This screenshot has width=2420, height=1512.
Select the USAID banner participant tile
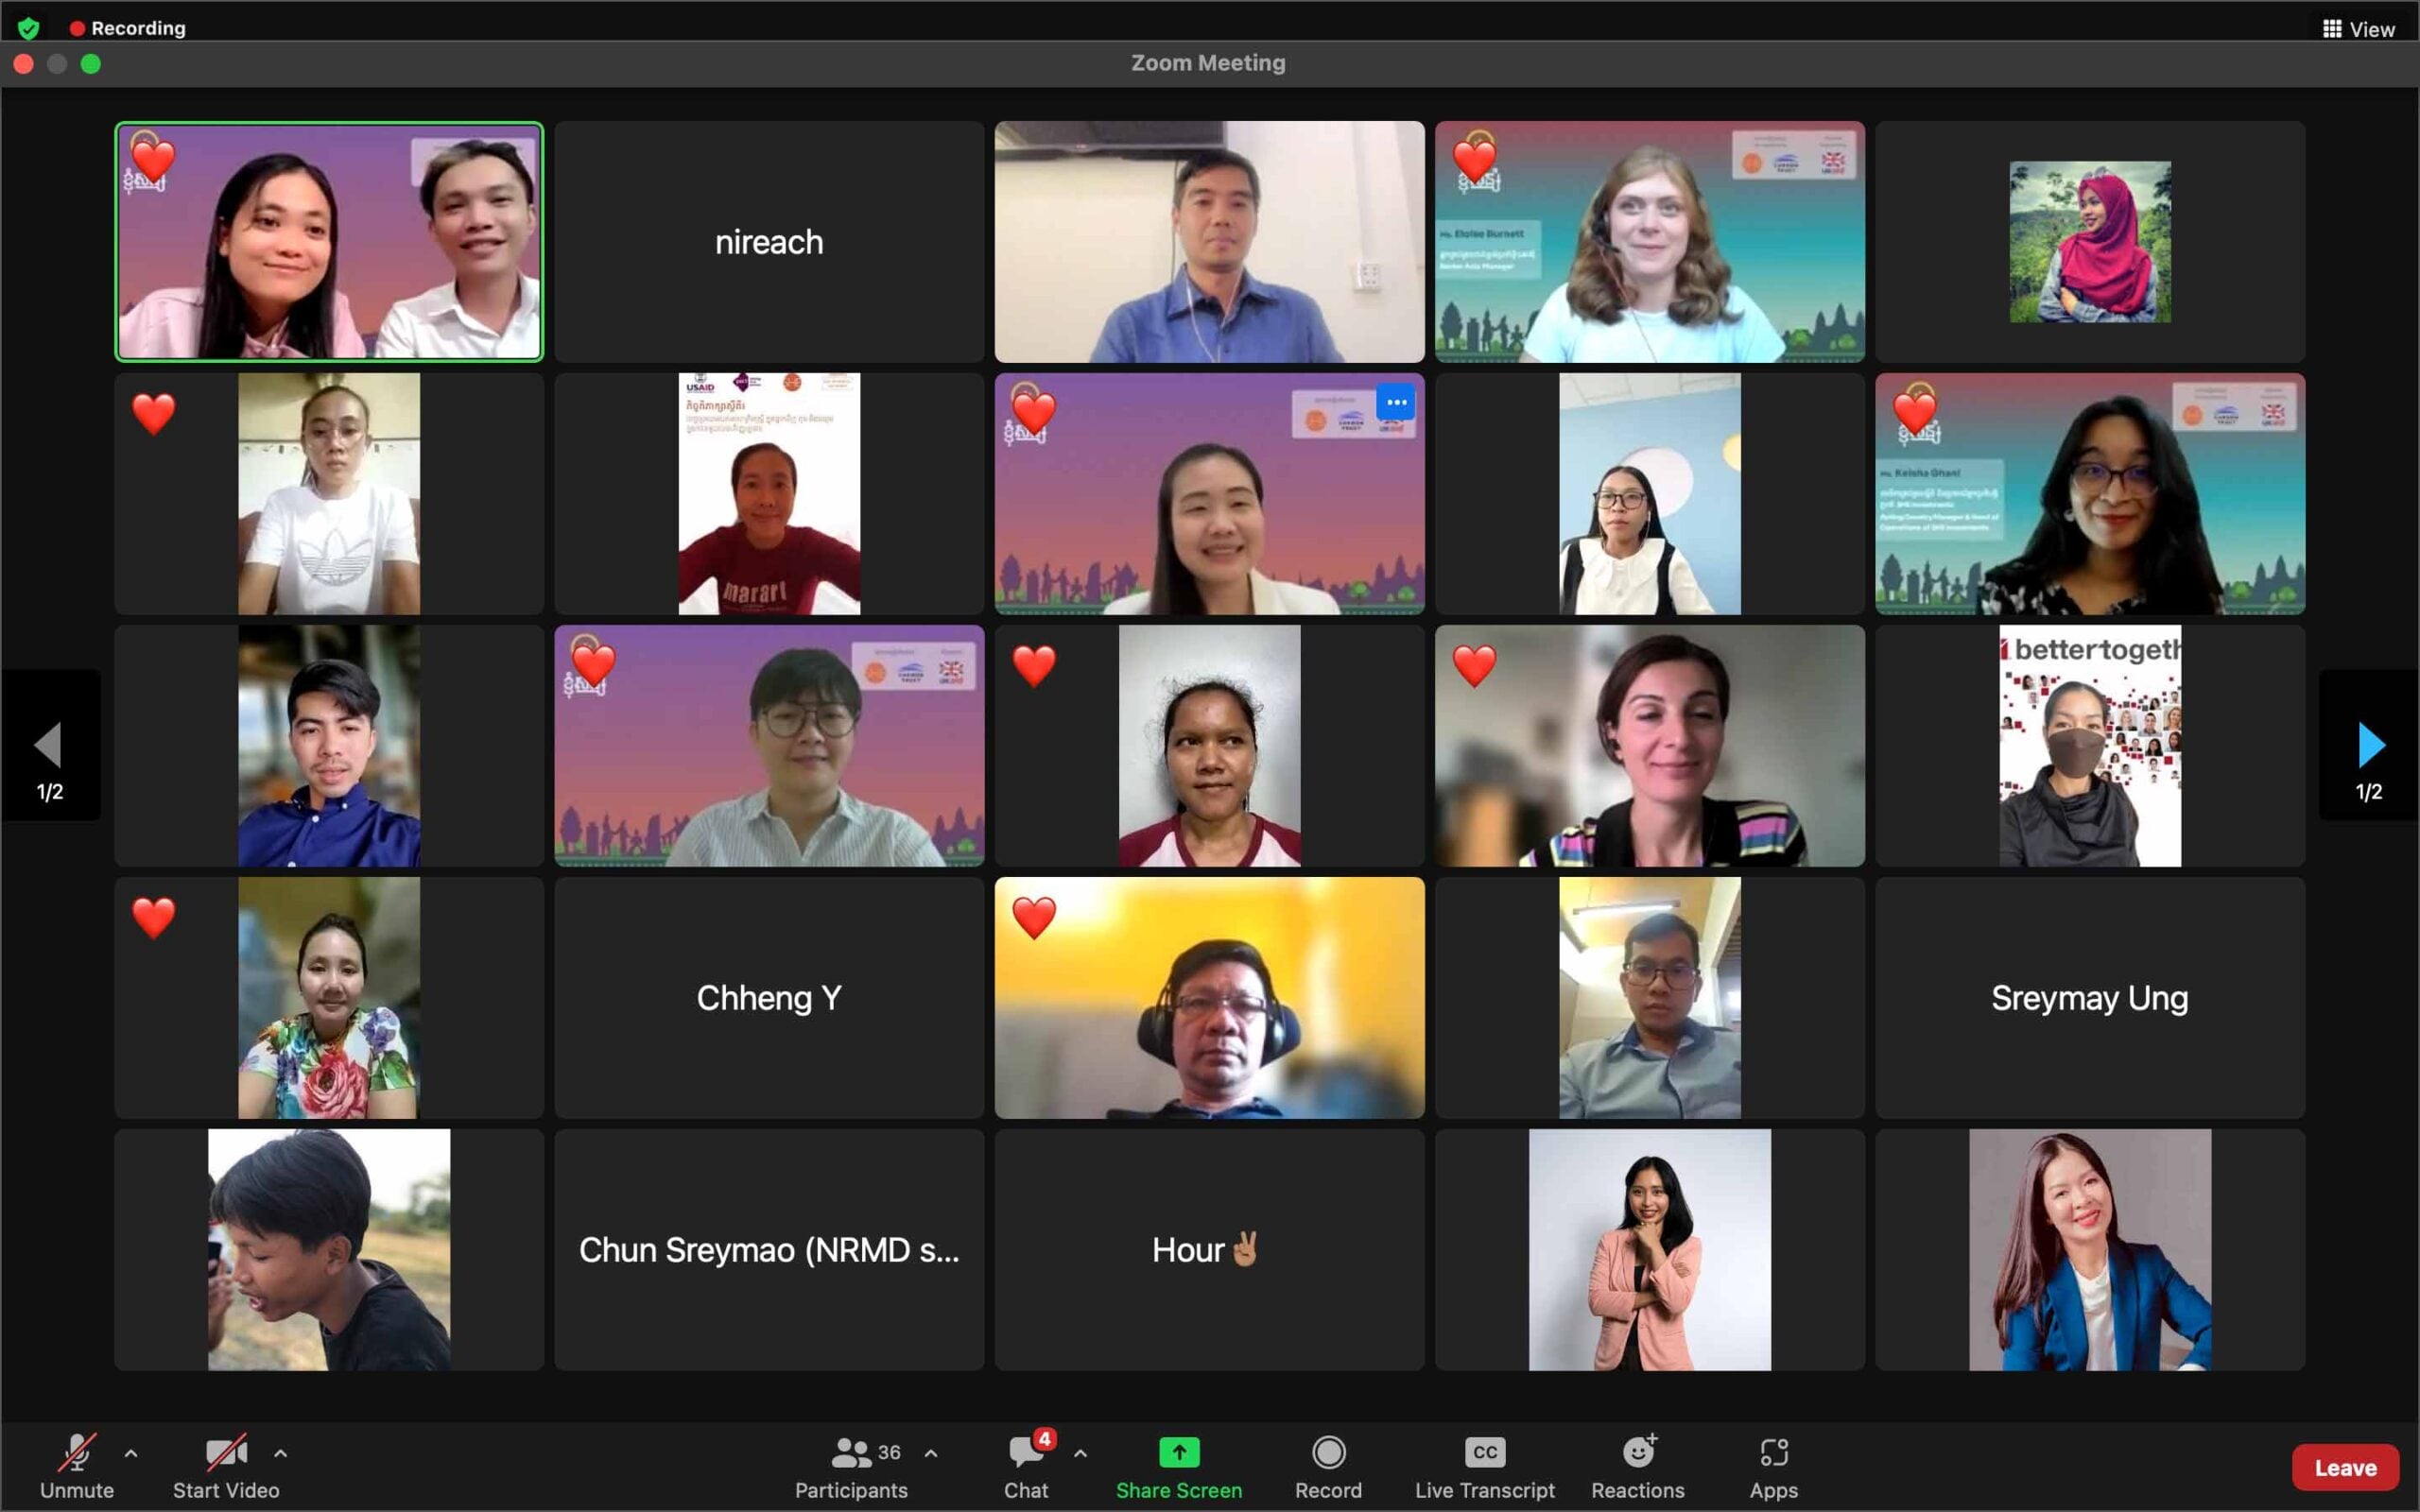click(x=769, y=494)
